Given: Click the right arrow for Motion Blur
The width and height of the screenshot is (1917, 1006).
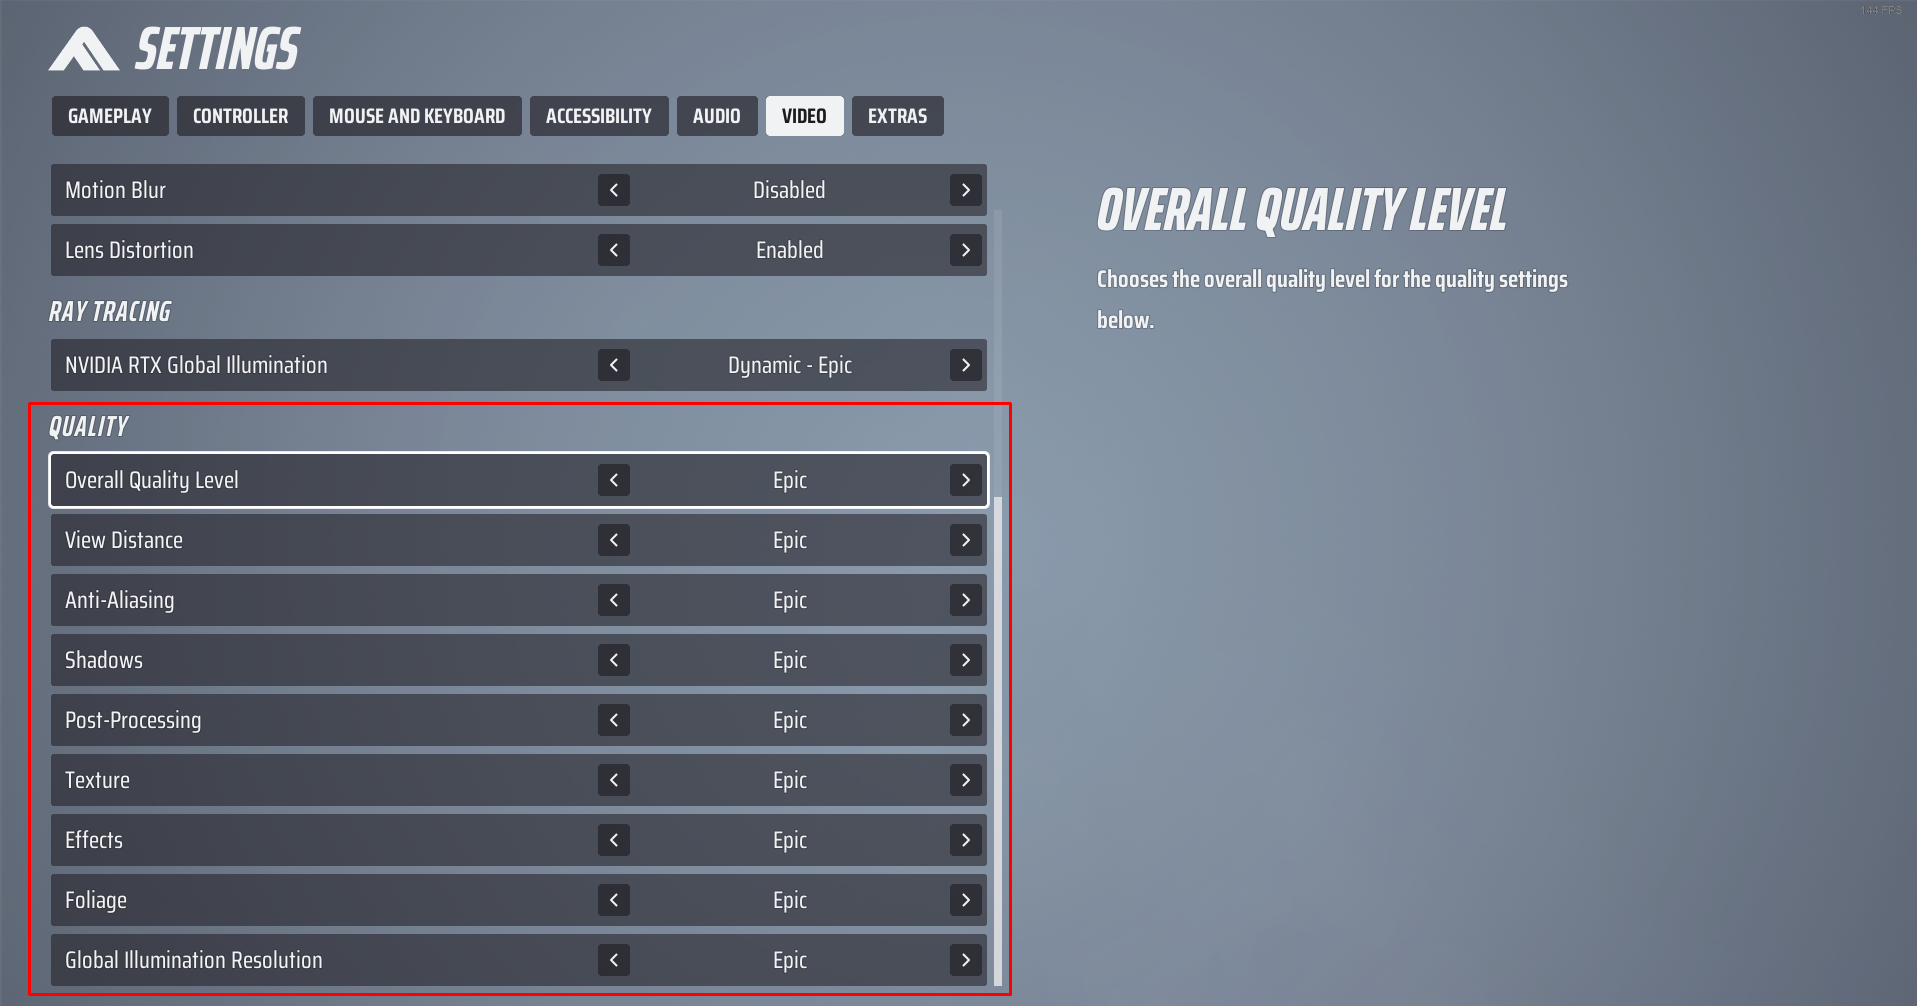Looking at the screenshot, I should [964, 190].
